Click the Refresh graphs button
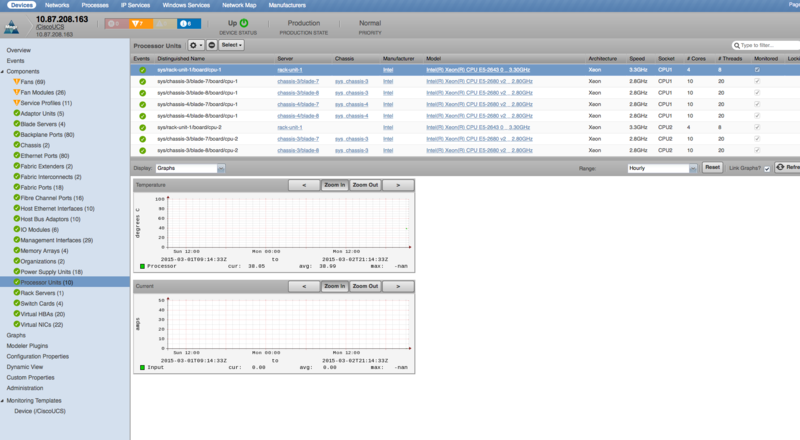 [x=788, y=167]
